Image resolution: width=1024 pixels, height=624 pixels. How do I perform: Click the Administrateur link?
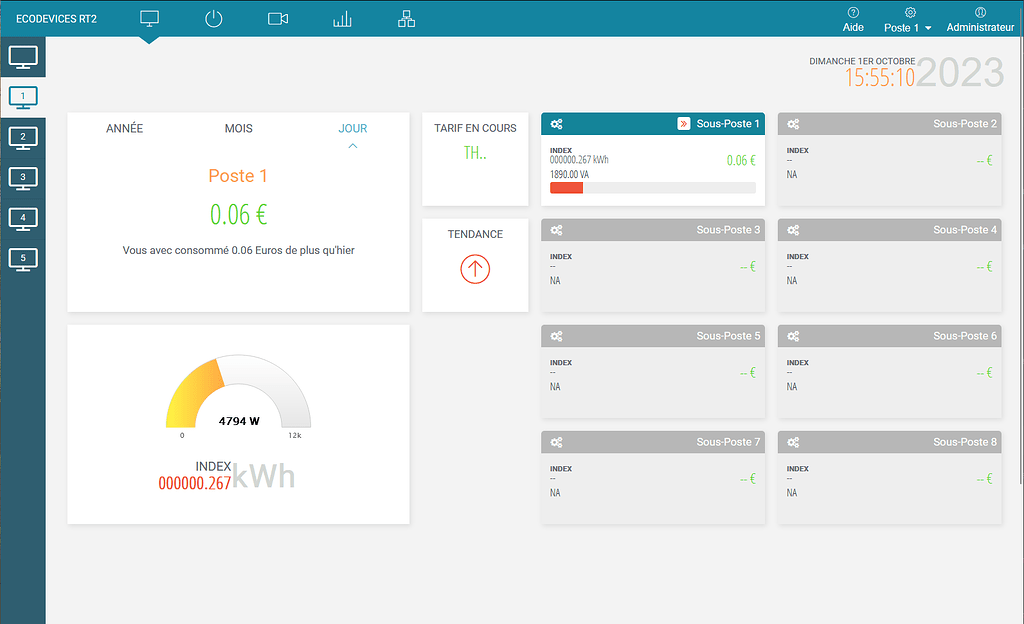[x=980, y=27]
